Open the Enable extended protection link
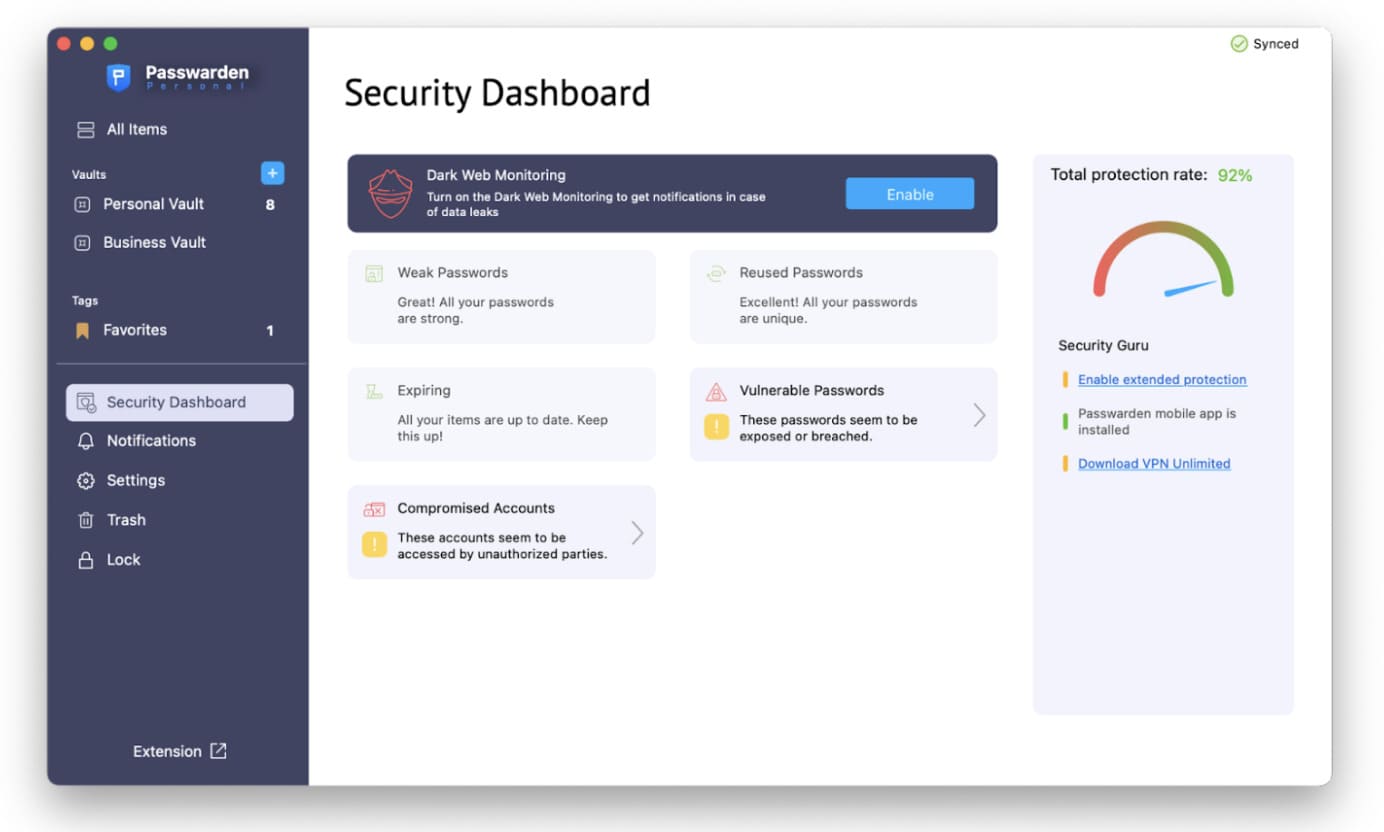 pos(1162,380)
